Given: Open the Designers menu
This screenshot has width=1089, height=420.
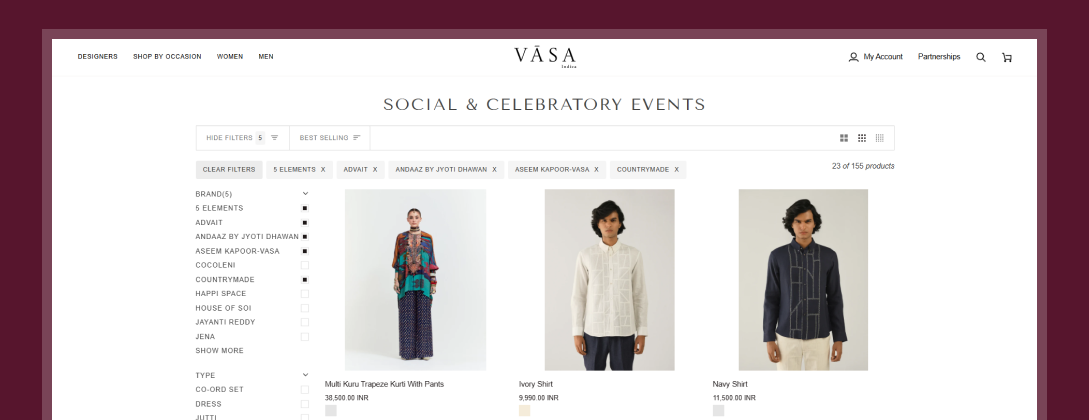Looking at the screenshot, I should tap(97, 57).
